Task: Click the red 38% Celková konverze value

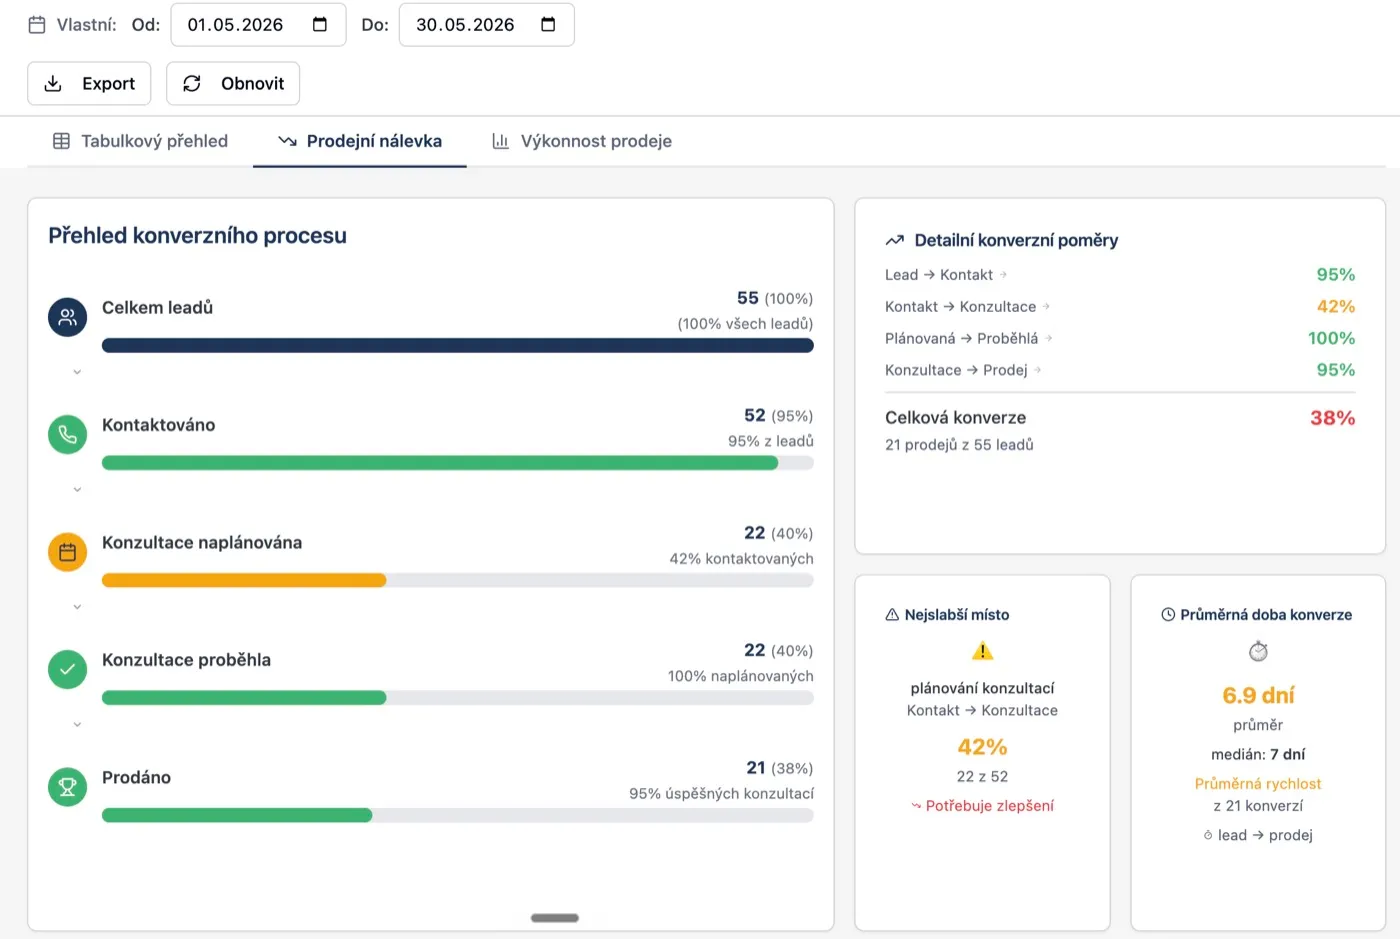Action: click(1333, 418)
